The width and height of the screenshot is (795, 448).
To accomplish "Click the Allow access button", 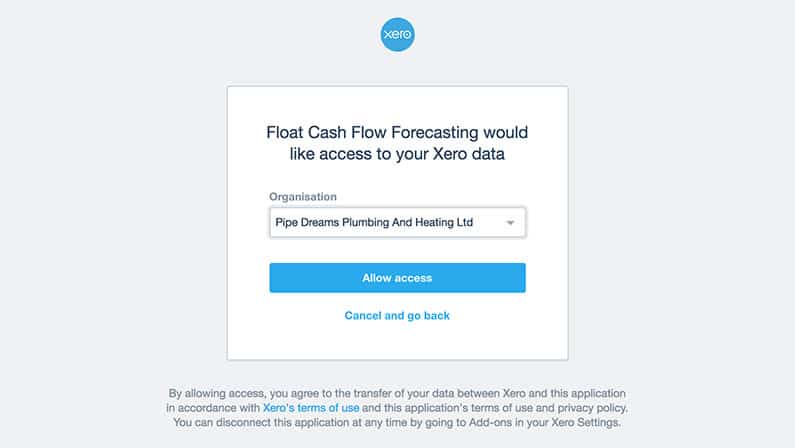I will (398, 278).
